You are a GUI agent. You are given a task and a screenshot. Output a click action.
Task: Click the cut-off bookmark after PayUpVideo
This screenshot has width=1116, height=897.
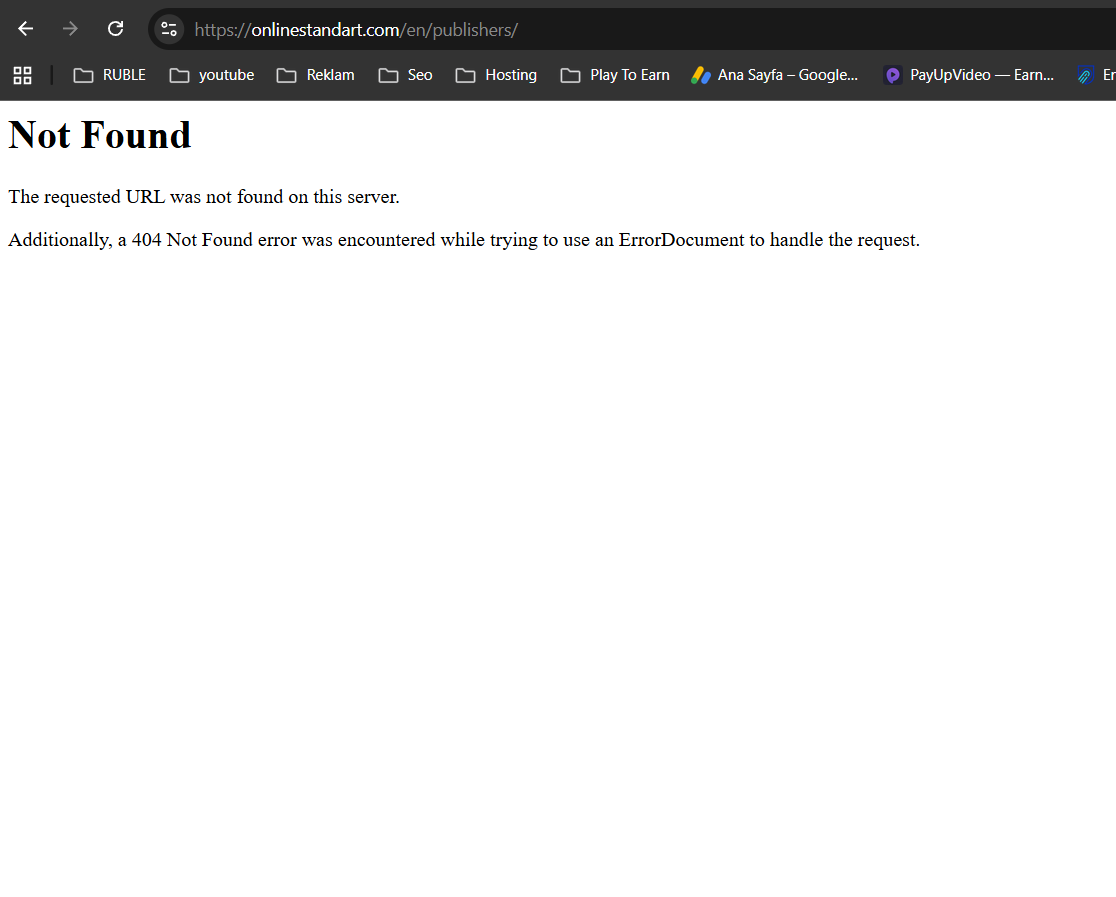tap(1096, 75)
